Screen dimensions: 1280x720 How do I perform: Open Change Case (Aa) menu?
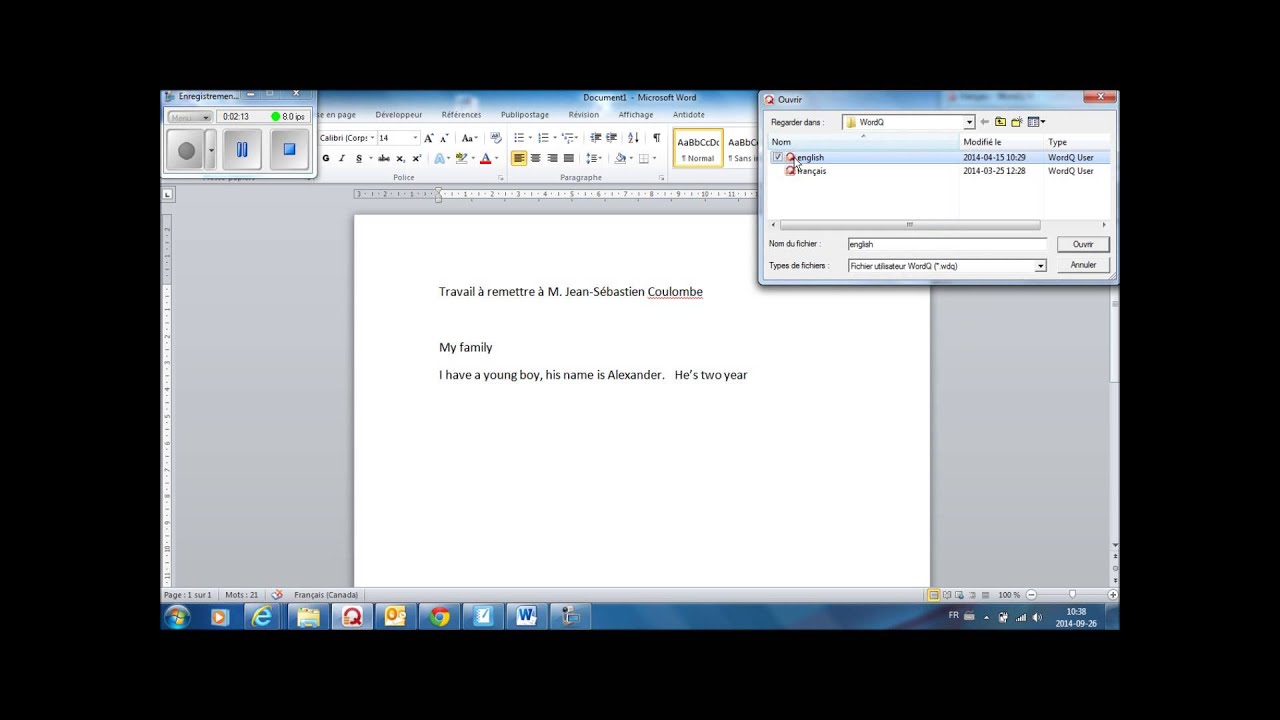coord(468,138)
